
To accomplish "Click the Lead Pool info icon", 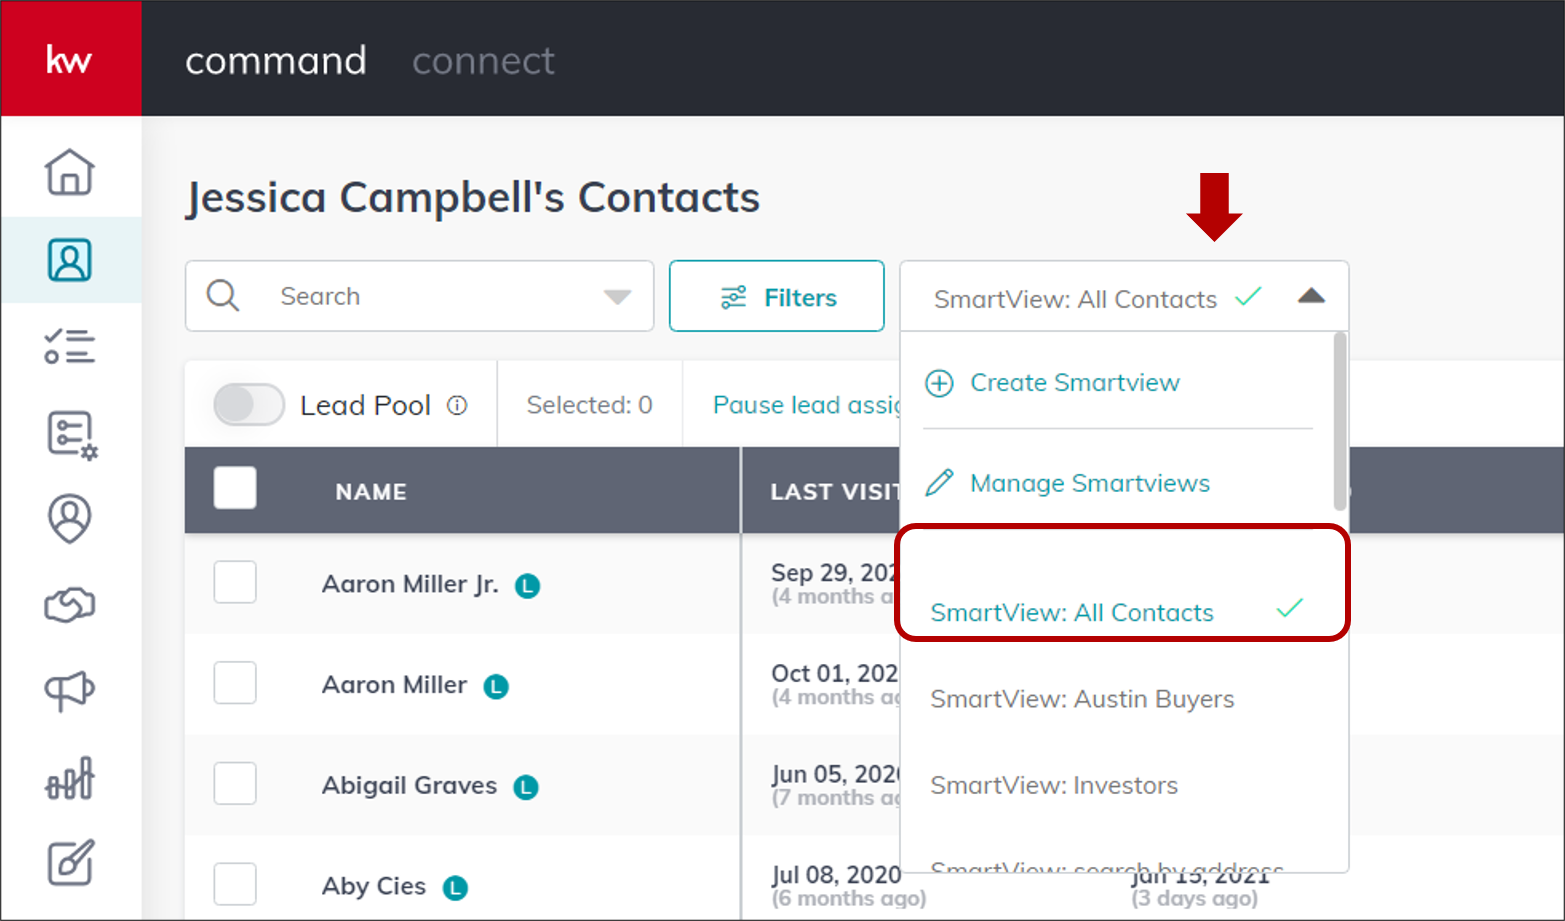I will (x=457, y=405).
